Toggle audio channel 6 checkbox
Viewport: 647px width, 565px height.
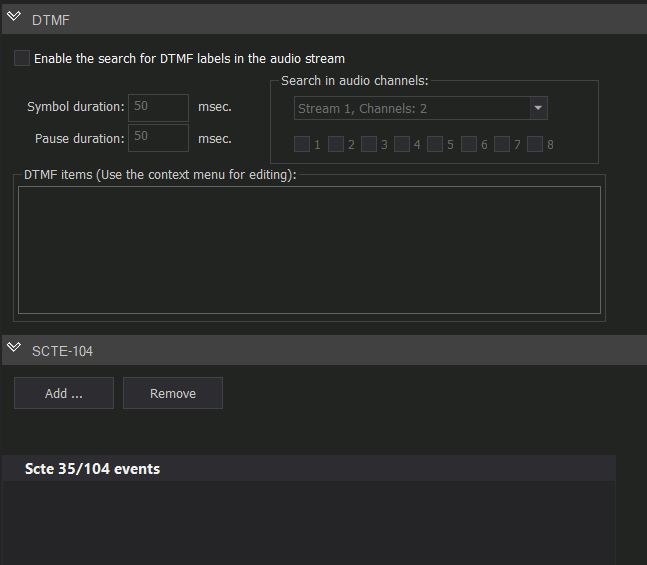468,144
